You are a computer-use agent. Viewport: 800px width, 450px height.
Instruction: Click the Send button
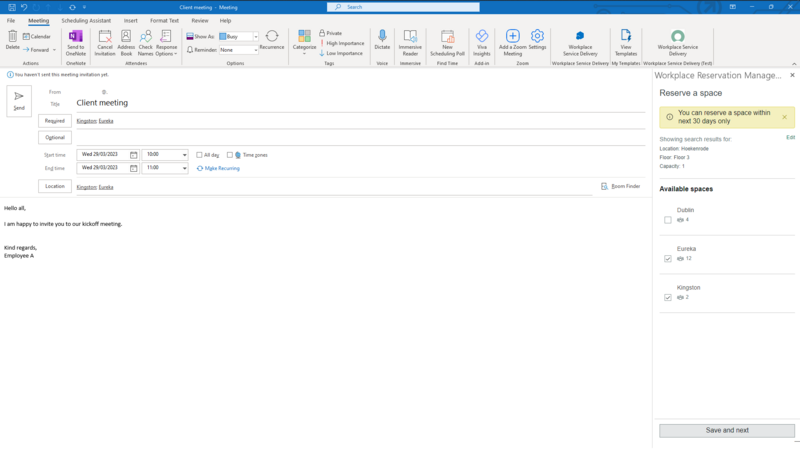(19, 101)
